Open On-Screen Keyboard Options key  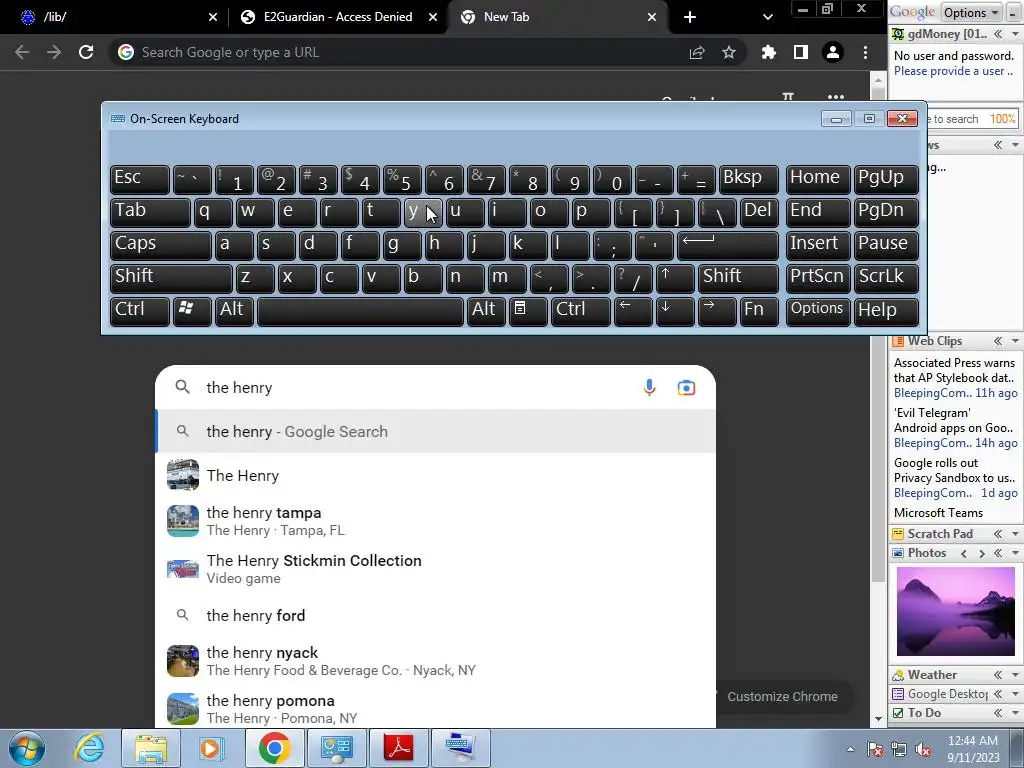[818, 312]
